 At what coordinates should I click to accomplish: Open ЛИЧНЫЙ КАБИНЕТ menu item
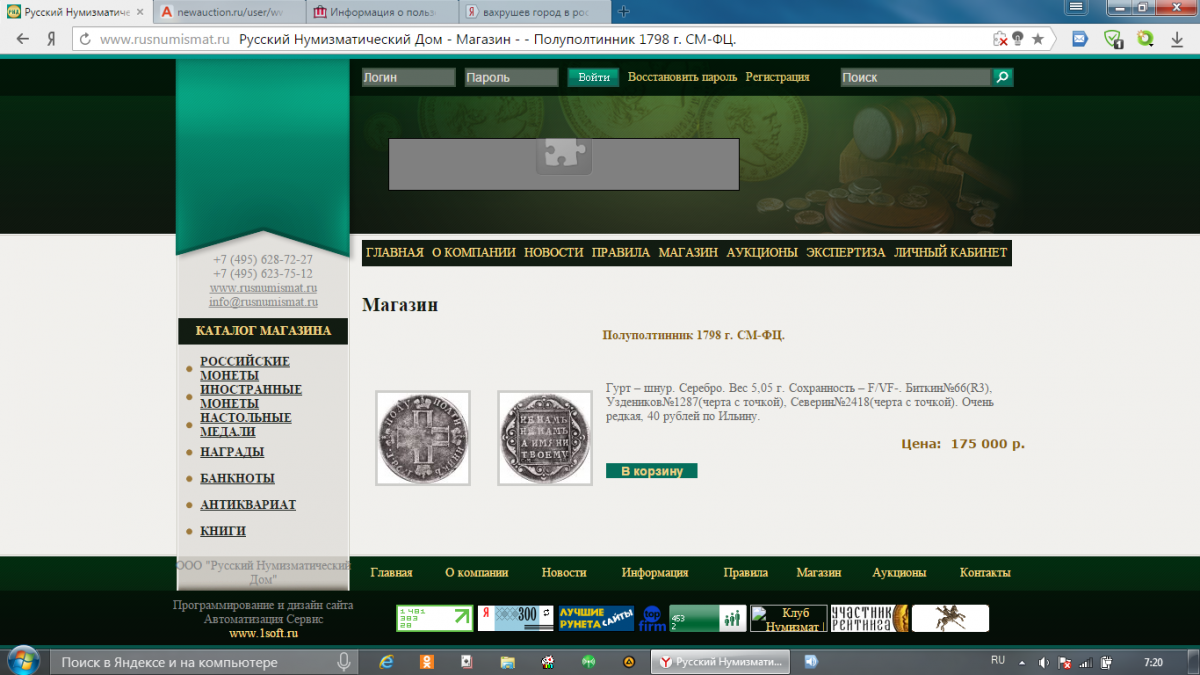[950, 253]
